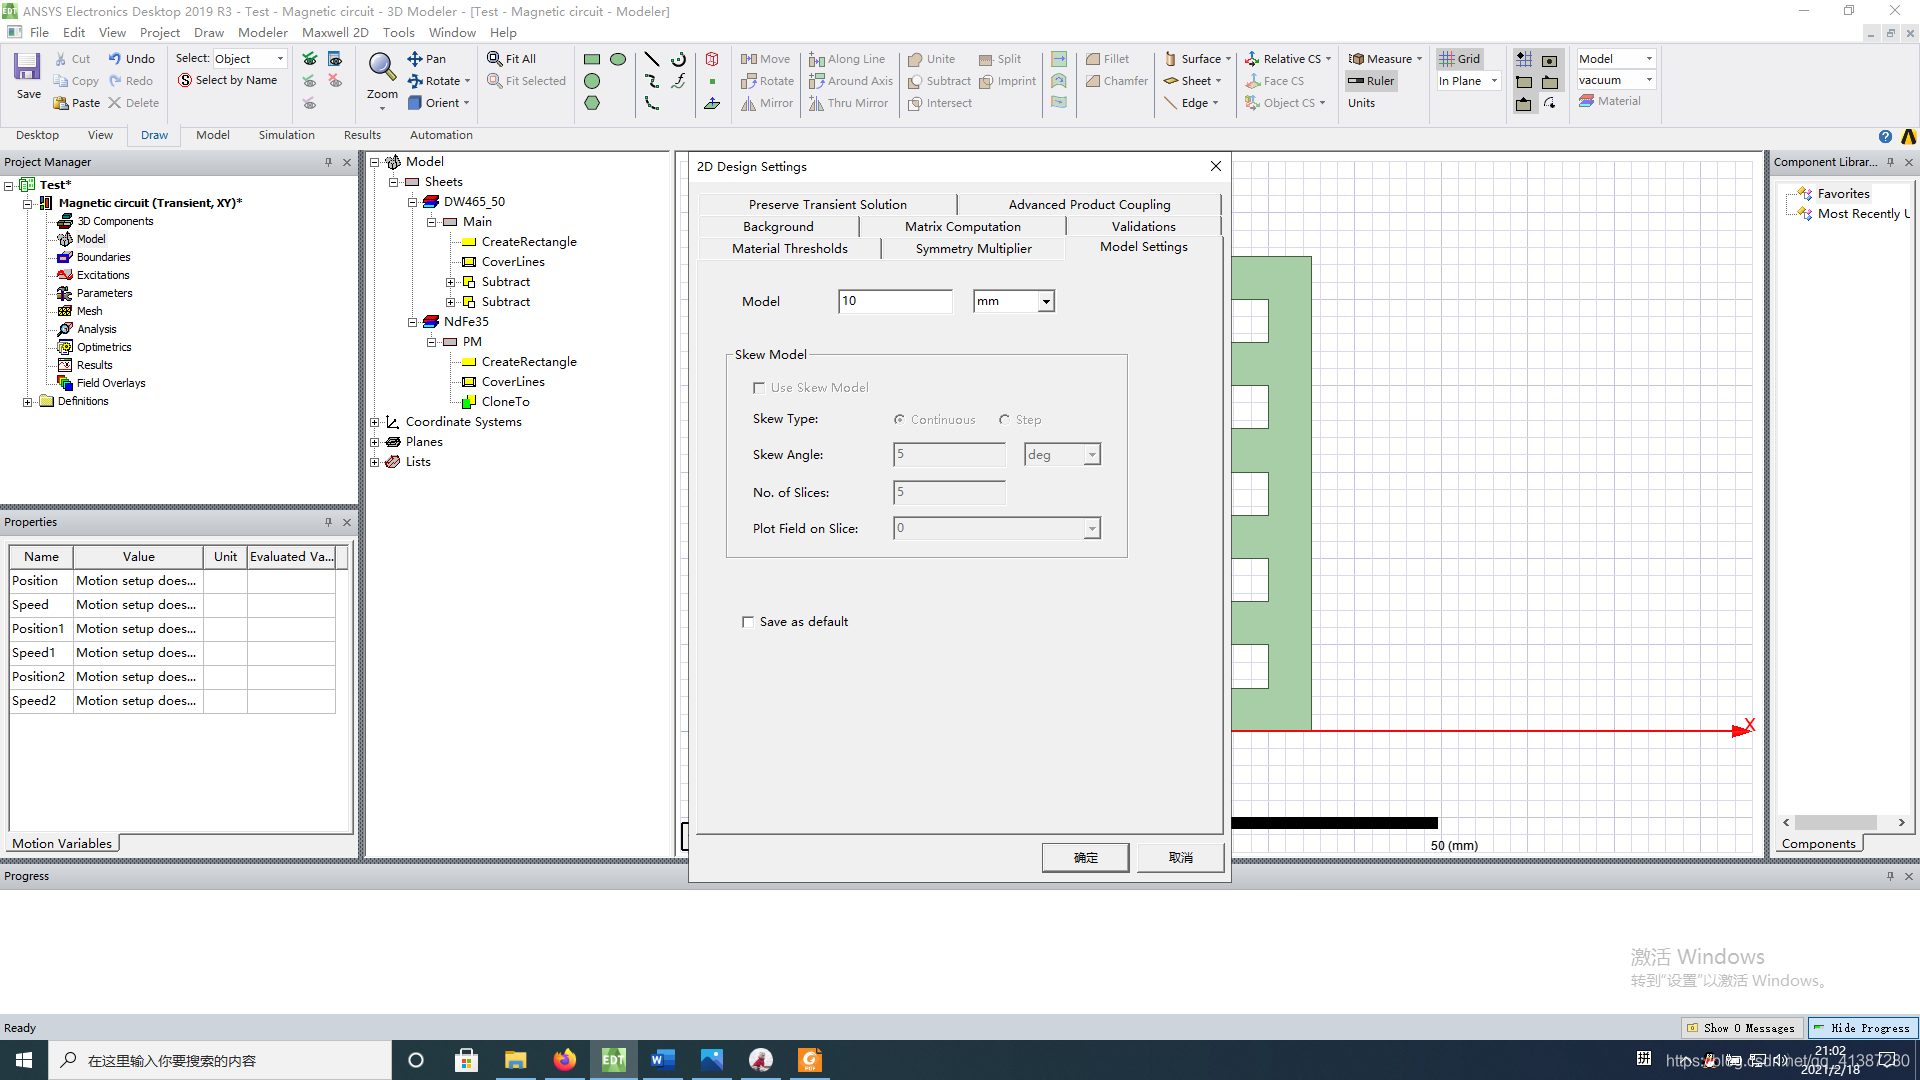Click the Windows search box on taskbar
This screenshot has width=1920, height=1080.
[220, 1060]
